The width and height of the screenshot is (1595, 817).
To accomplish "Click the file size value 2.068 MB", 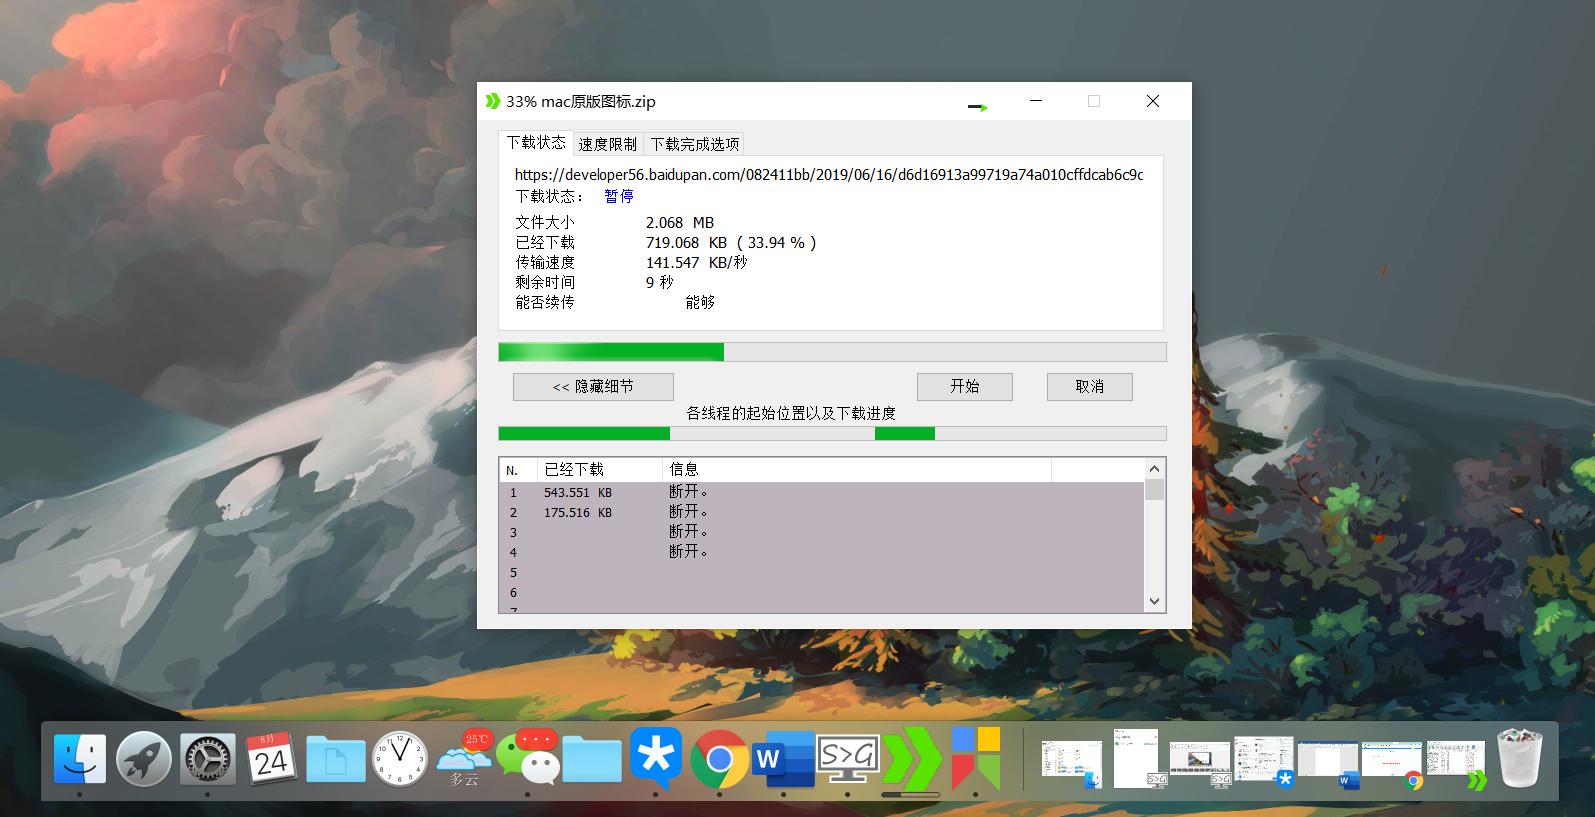I will click(x=680, y=222).
